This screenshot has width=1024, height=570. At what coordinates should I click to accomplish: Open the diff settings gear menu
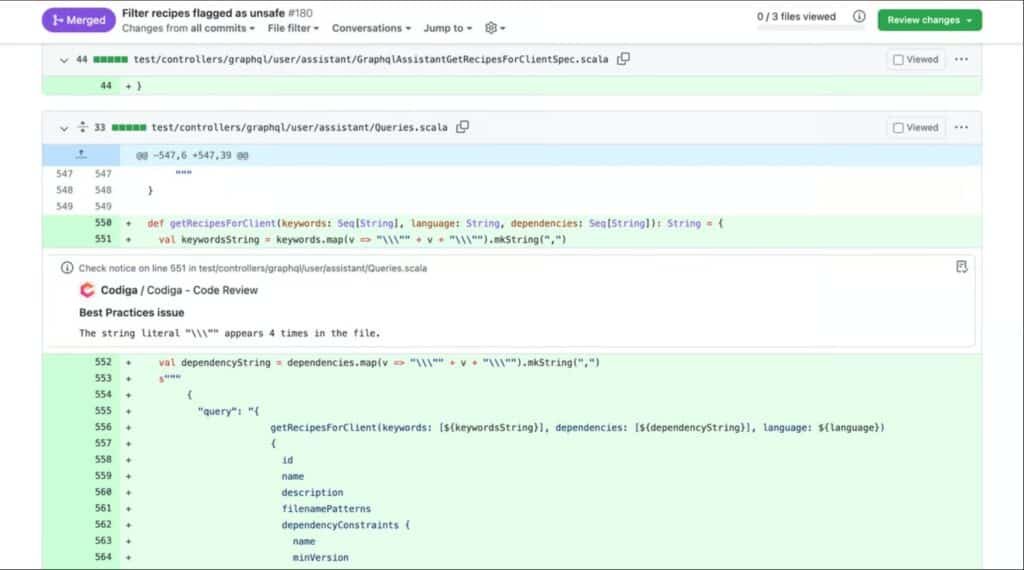(x=495, y=28)
